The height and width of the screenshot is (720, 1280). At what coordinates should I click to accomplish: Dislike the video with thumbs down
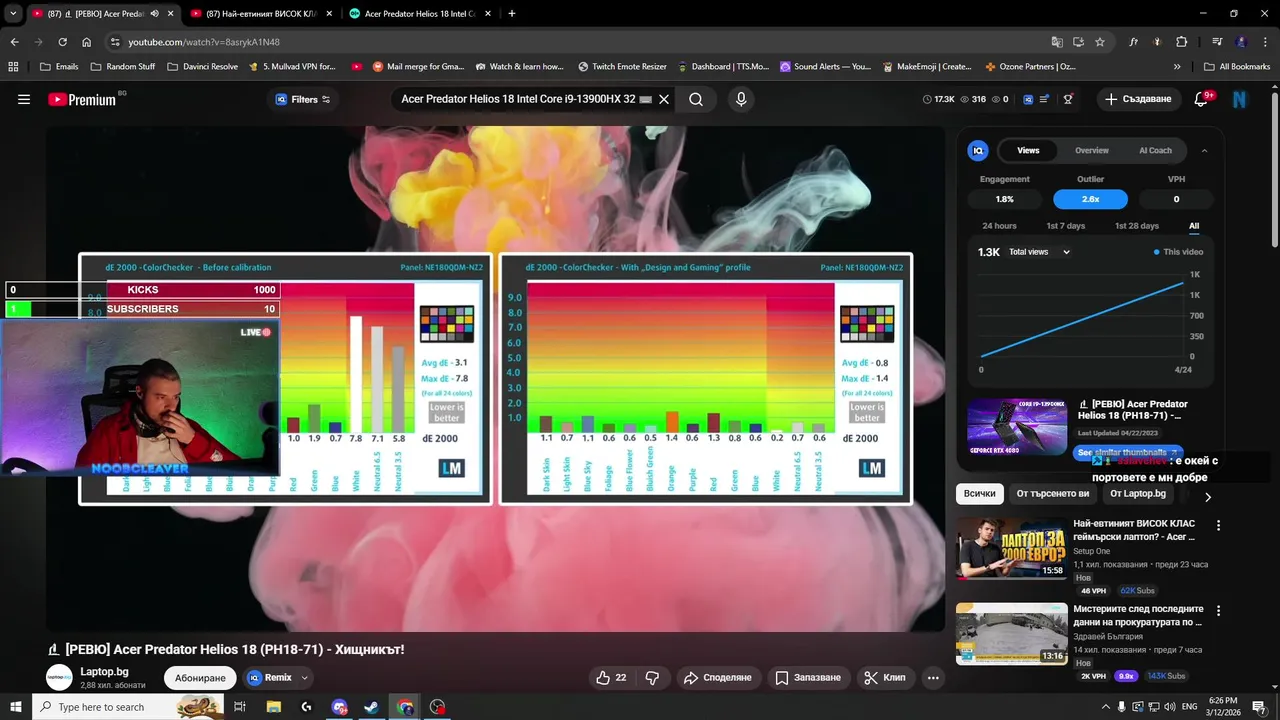652,677
